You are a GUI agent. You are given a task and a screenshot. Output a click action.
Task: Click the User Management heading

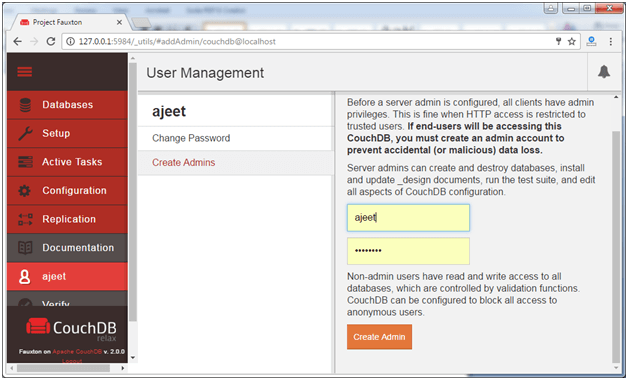tap(205, 73)
